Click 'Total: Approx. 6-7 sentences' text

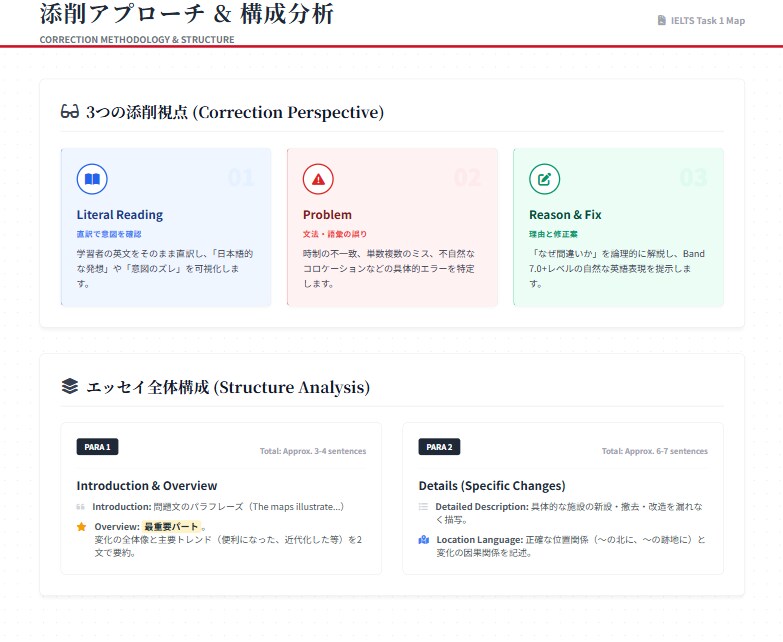tap(655, 451)
